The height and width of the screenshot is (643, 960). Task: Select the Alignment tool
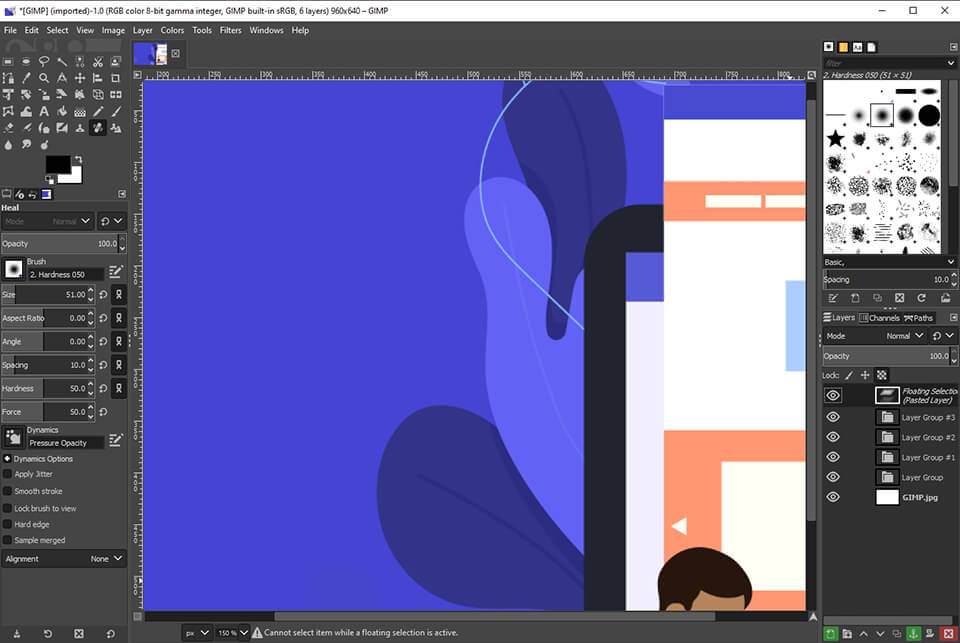[98, 78]
